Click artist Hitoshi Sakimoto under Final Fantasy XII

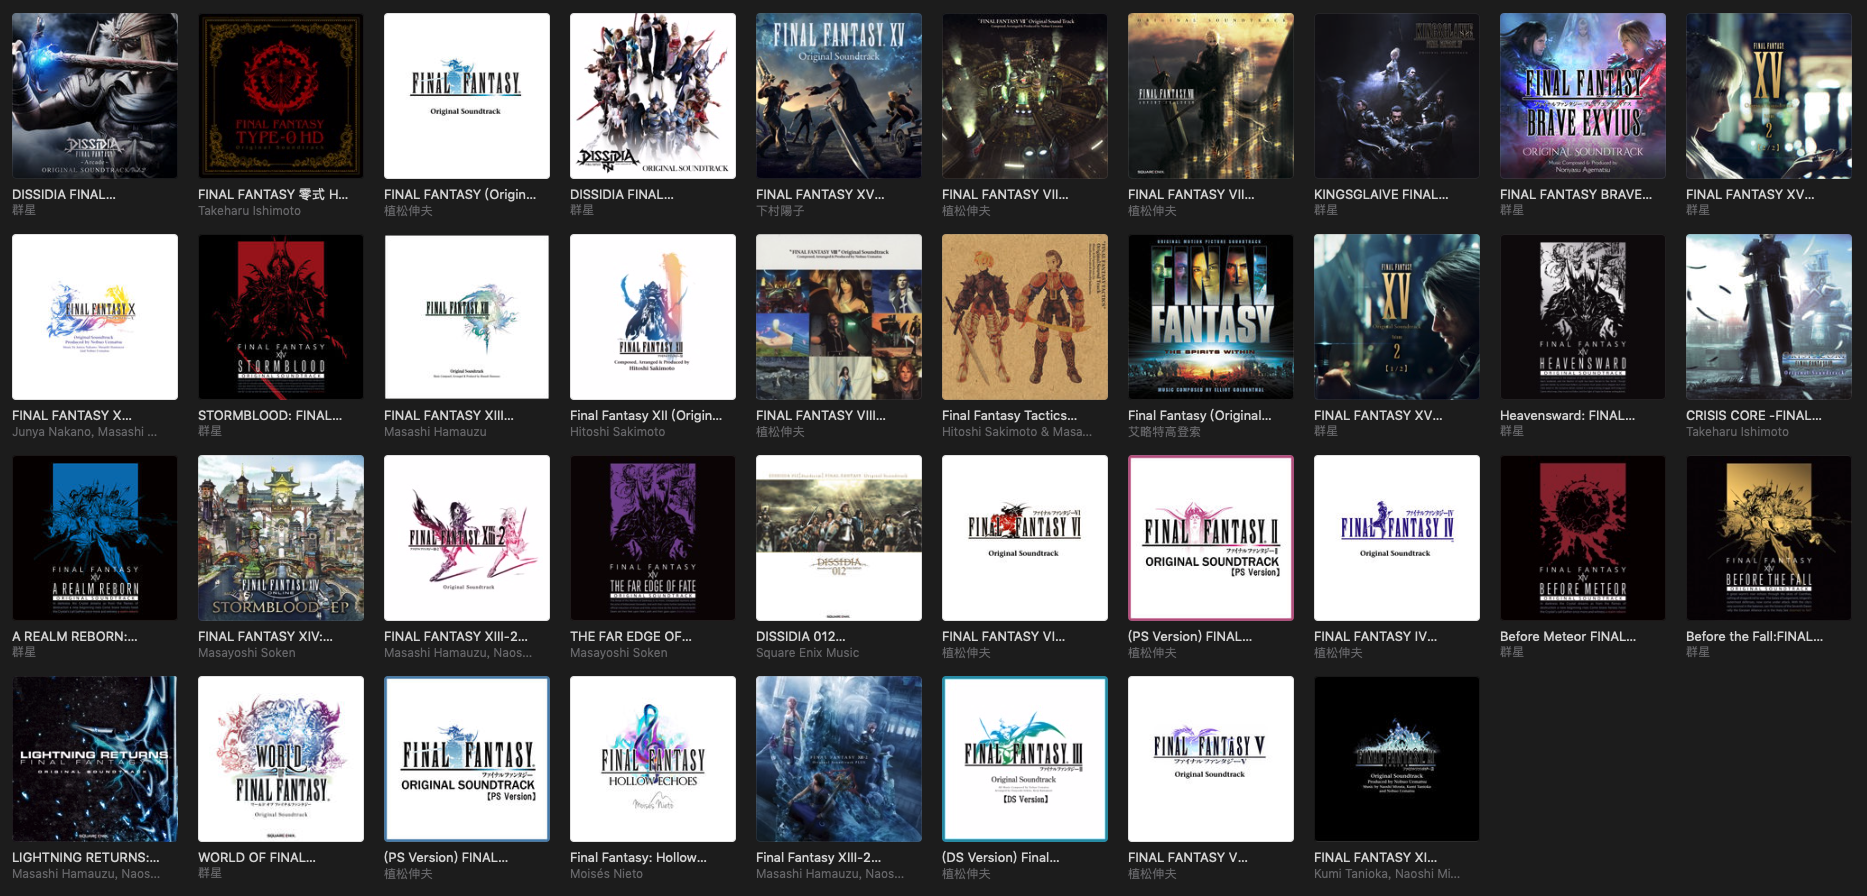pos(617,432)
